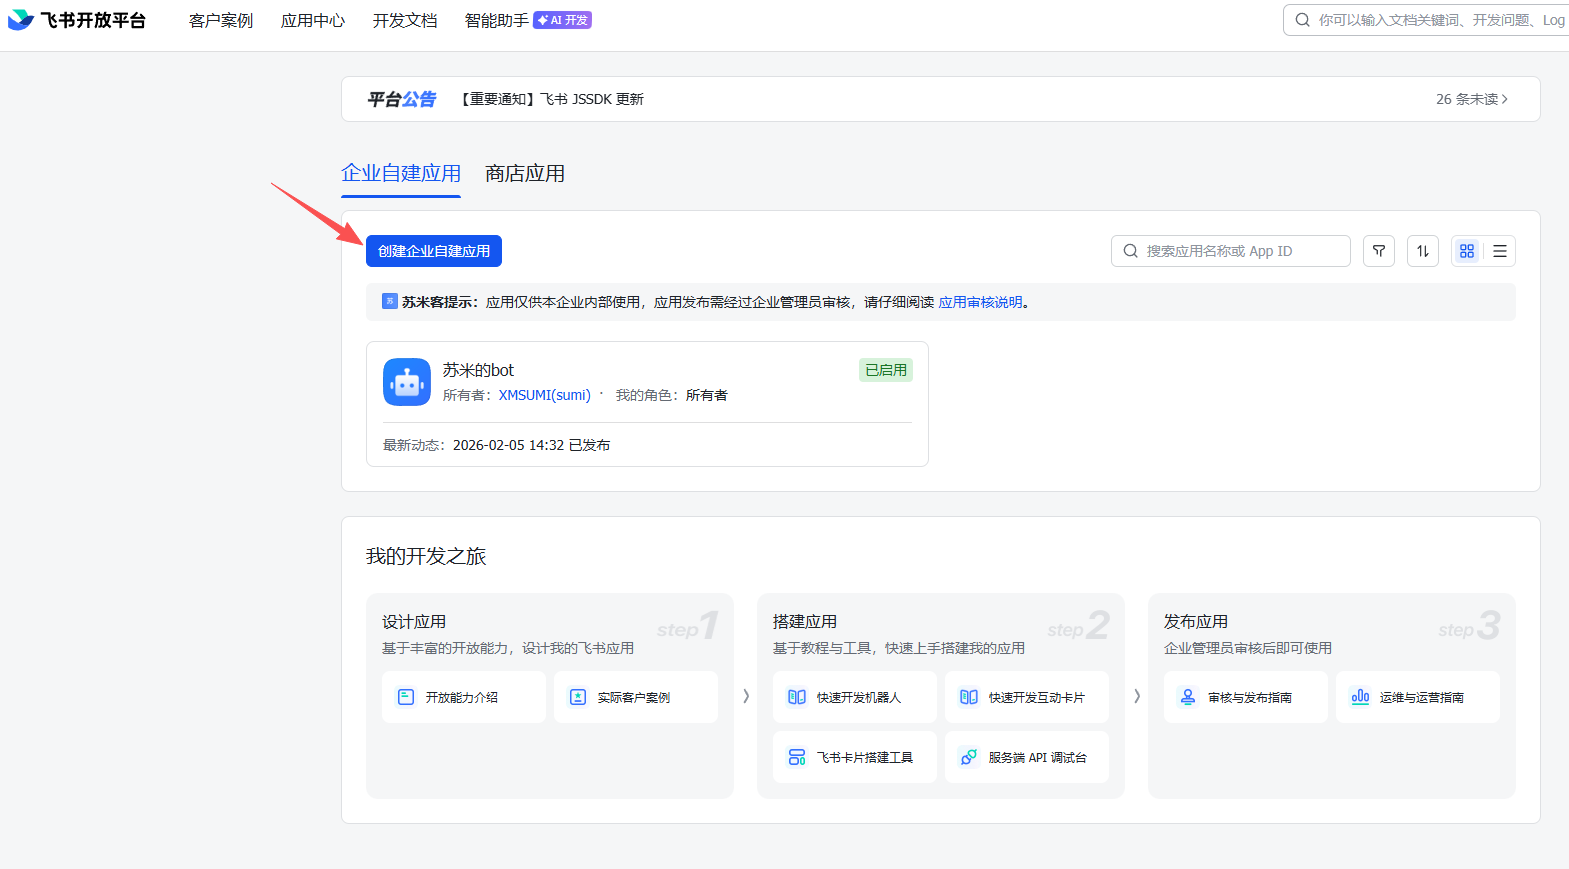1569x869 pixels.
Task: Switch to the 商店应用 tab
Action: pos(525,174)
